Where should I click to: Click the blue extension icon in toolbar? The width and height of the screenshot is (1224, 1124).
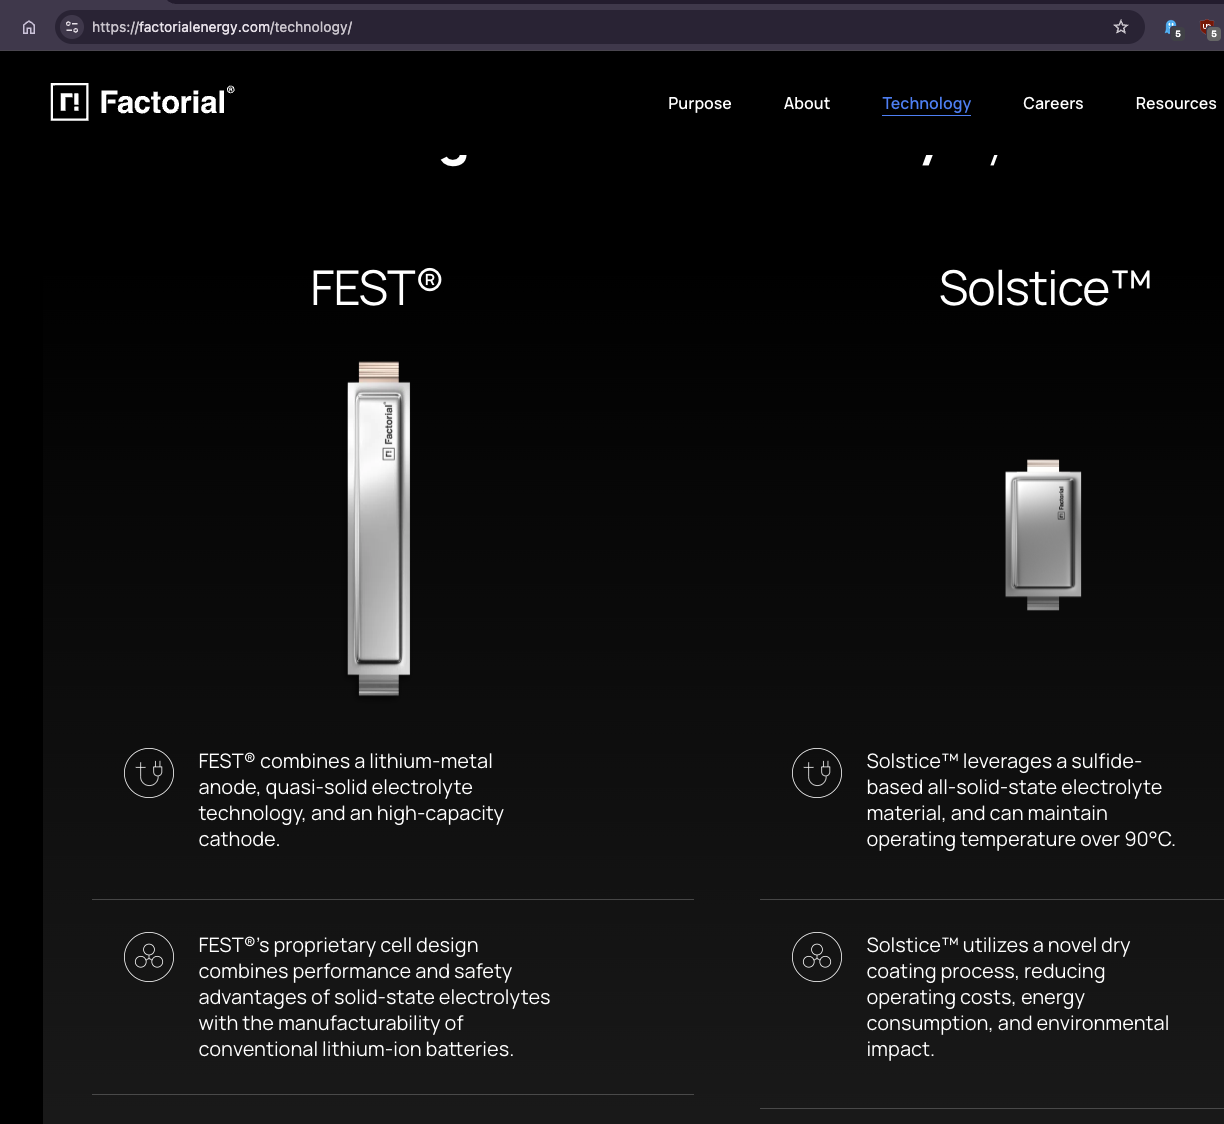pos(1171,28)
